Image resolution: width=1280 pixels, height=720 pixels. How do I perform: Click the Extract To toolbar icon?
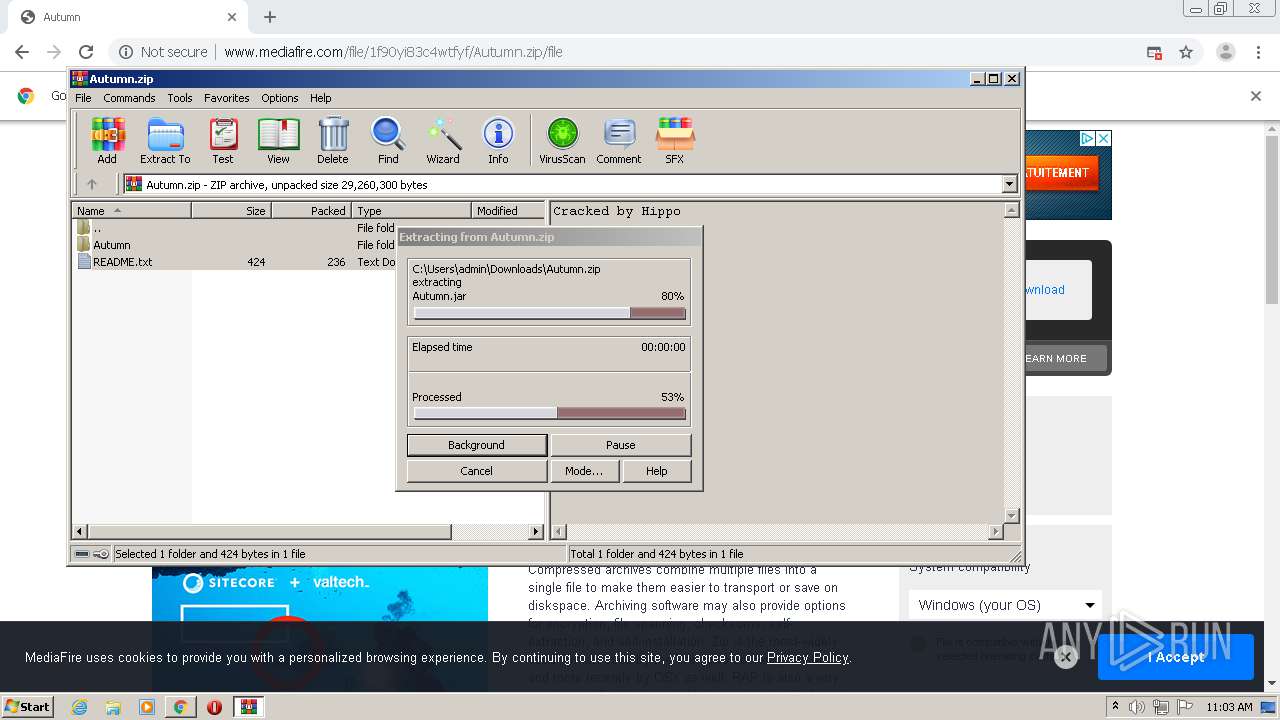(165, 140)
